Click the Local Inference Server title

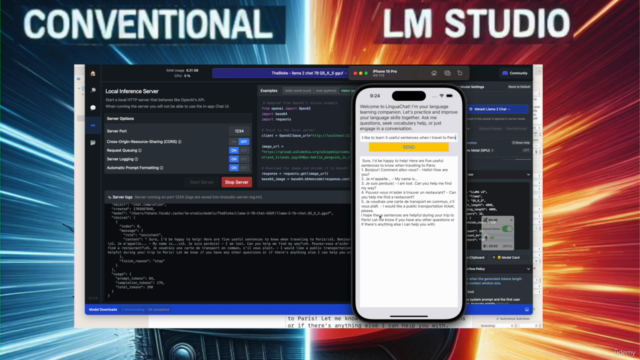[x=132, y=91]
